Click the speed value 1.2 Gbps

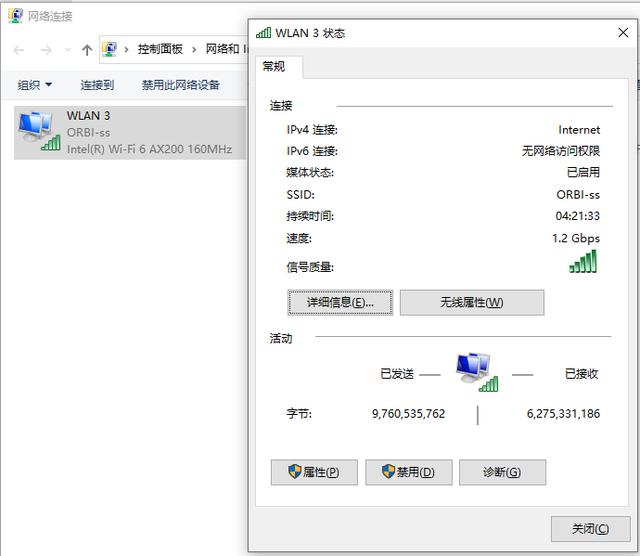576,238
